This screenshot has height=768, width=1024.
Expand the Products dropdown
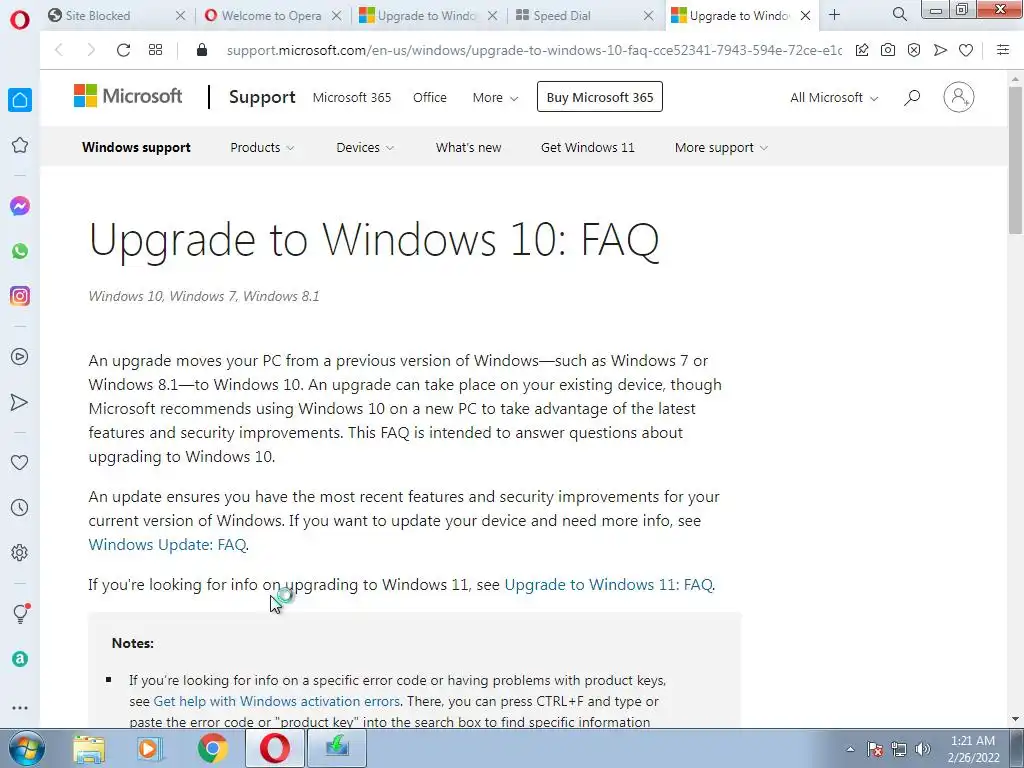click(262, 148)
